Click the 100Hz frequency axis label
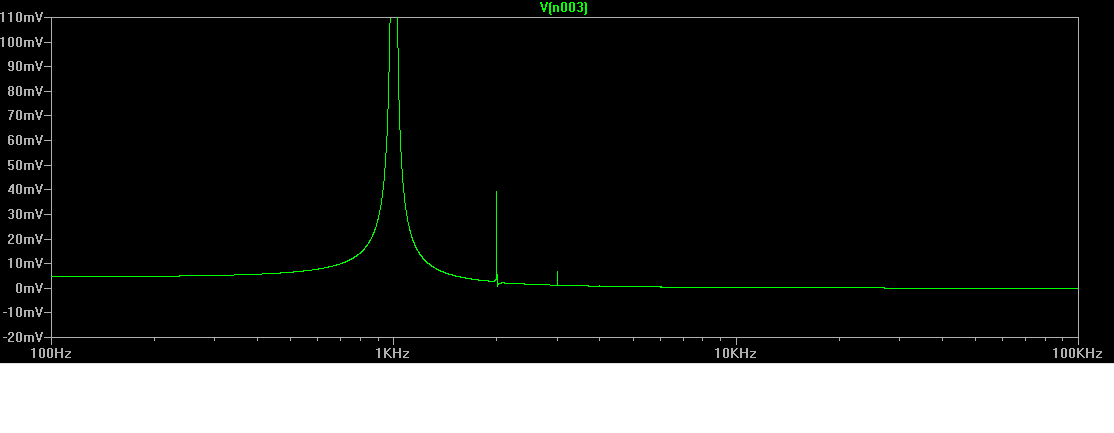 51,353
